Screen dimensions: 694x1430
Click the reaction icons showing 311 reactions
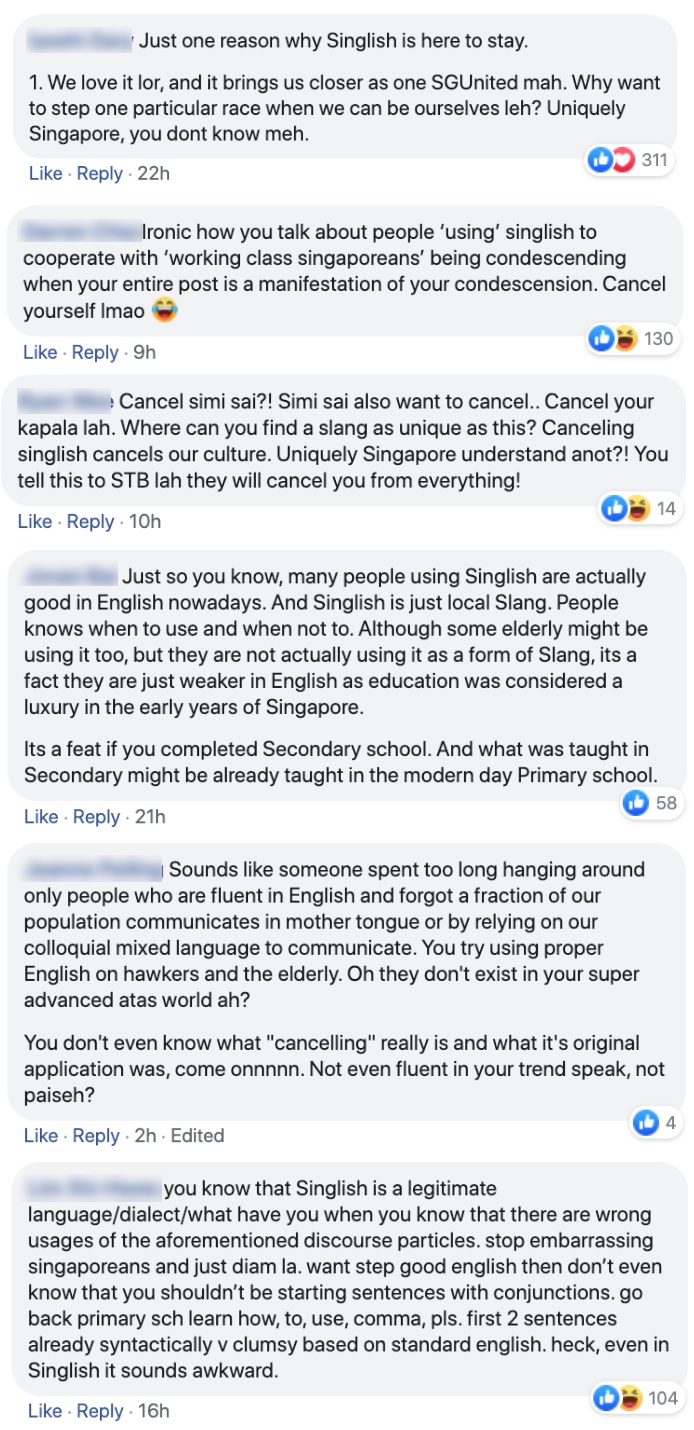(612, 160)
